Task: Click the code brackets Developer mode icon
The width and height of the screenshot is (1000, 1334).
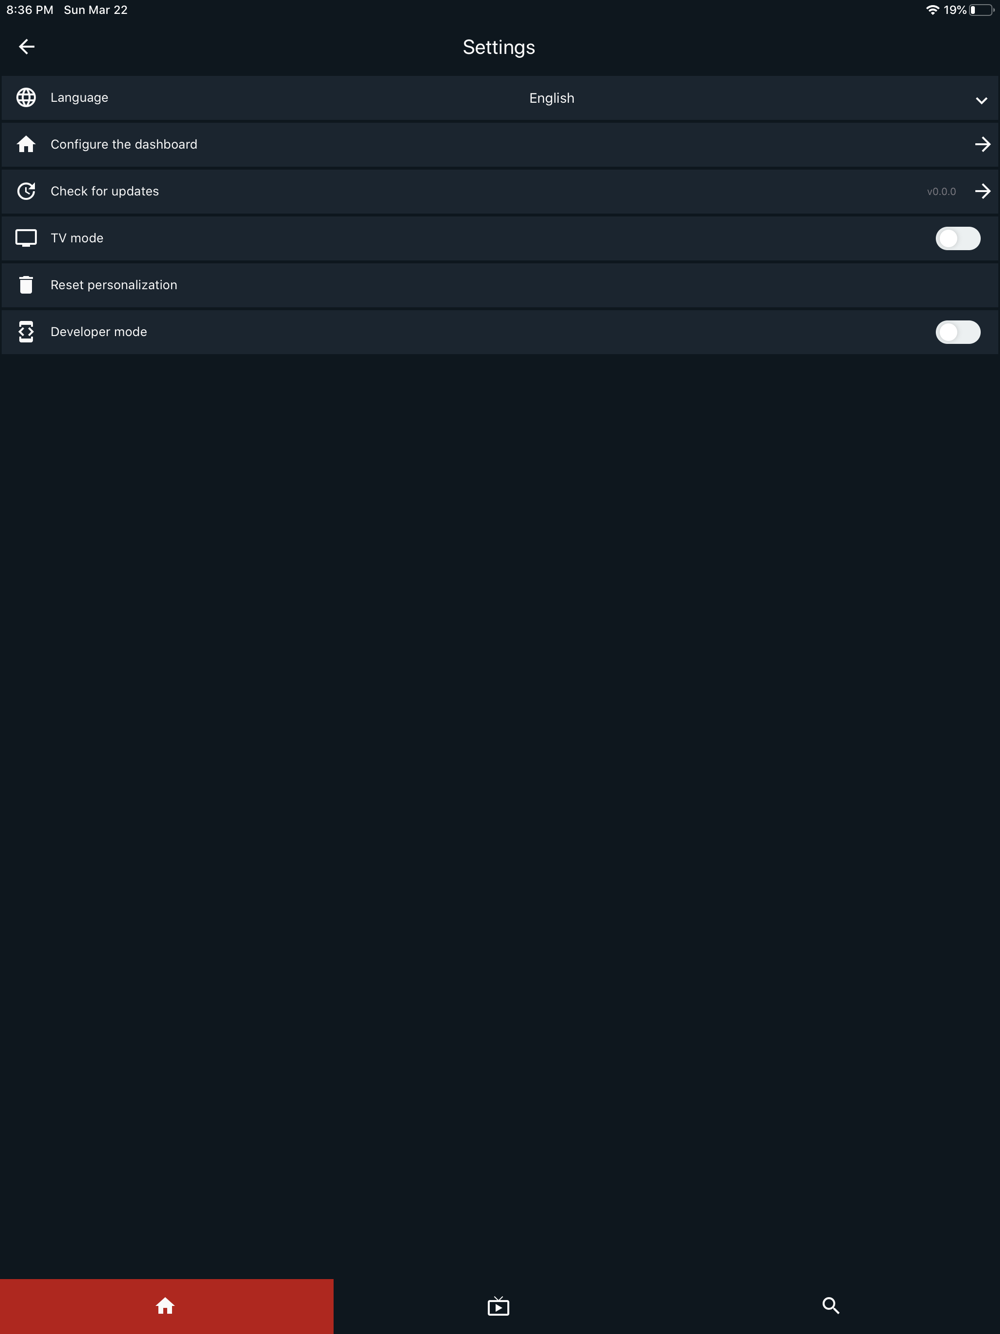Action: click(x=26, y=332)
